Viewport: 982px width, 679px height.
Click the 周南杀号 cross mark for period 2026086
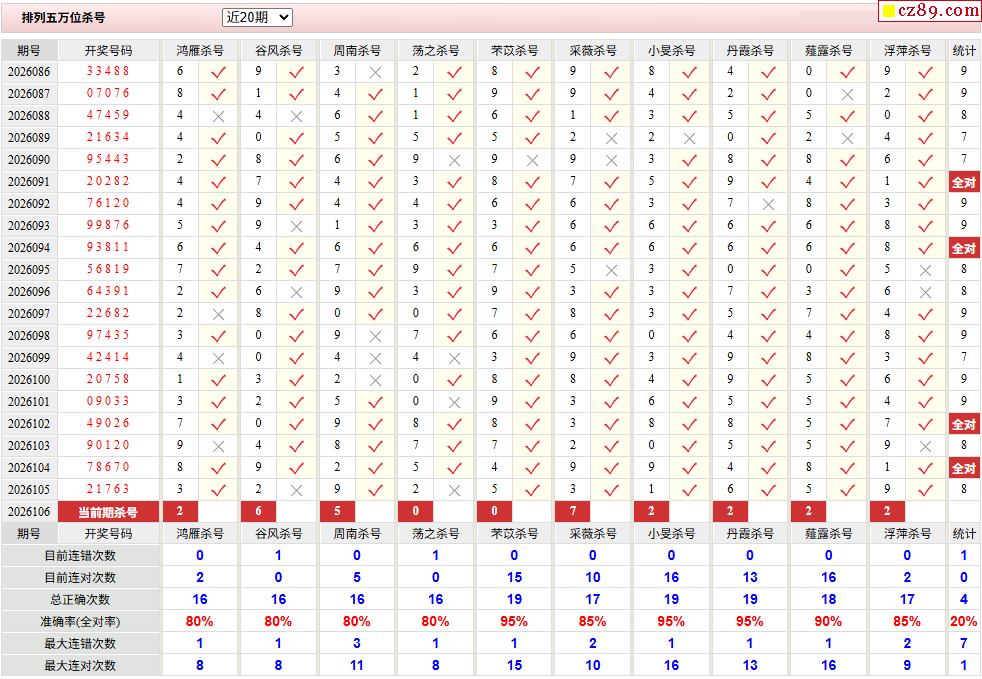tap(375, 72)
